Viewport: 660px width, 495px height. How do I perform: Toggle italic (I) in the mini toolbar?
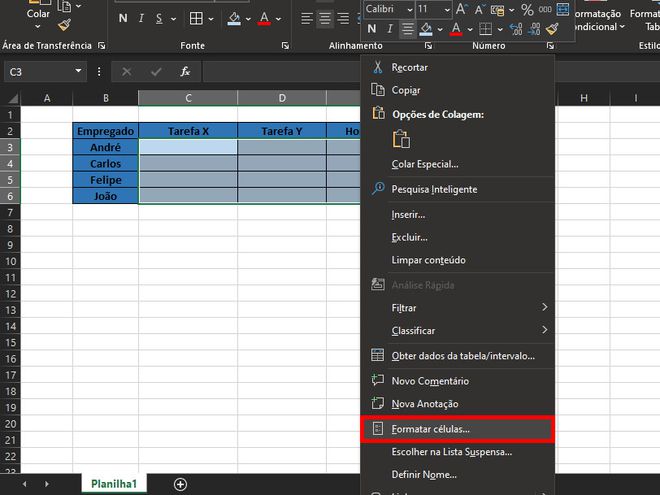(390, 29)
